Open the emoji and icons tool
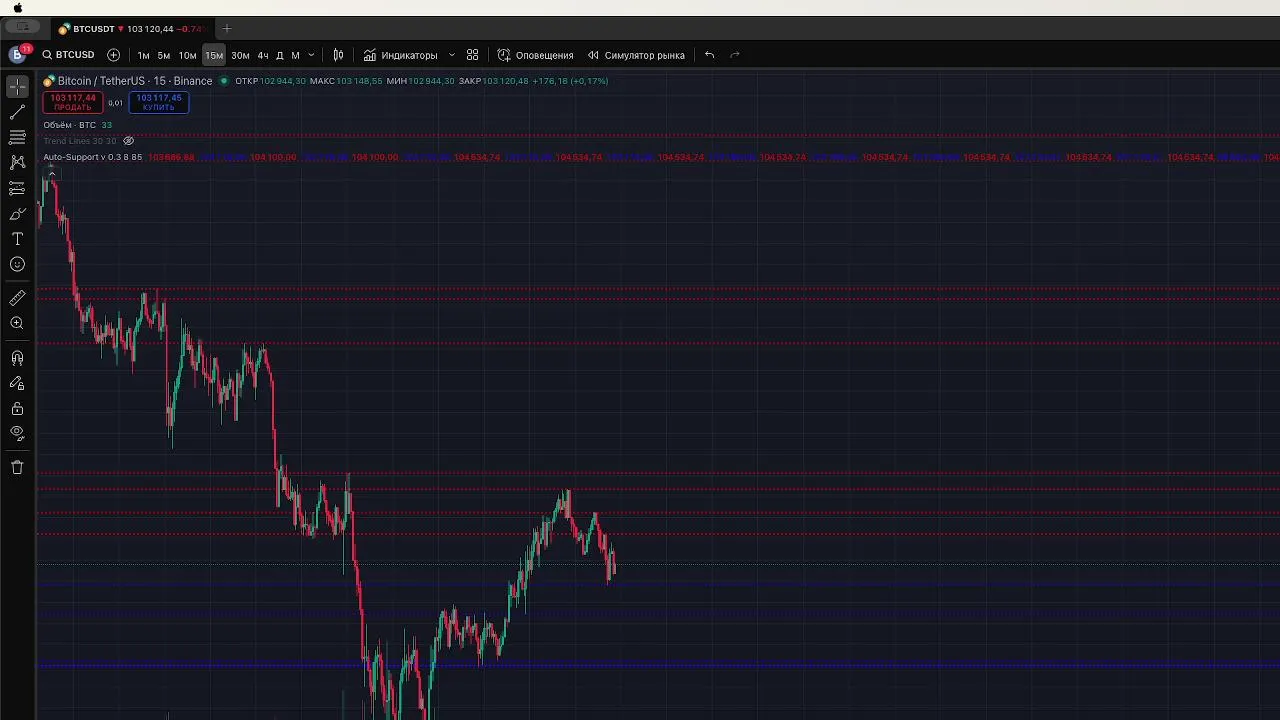Viewport: 1280px width, 720px height. coord(17,265)
